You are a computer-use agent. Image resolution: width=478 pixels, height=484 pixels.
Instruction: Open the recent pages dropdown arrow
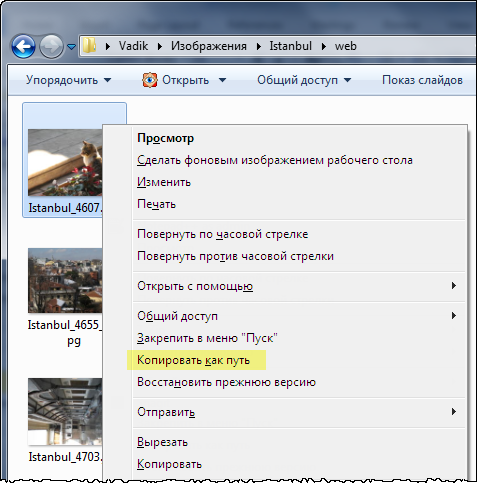(x=71, y=47)
